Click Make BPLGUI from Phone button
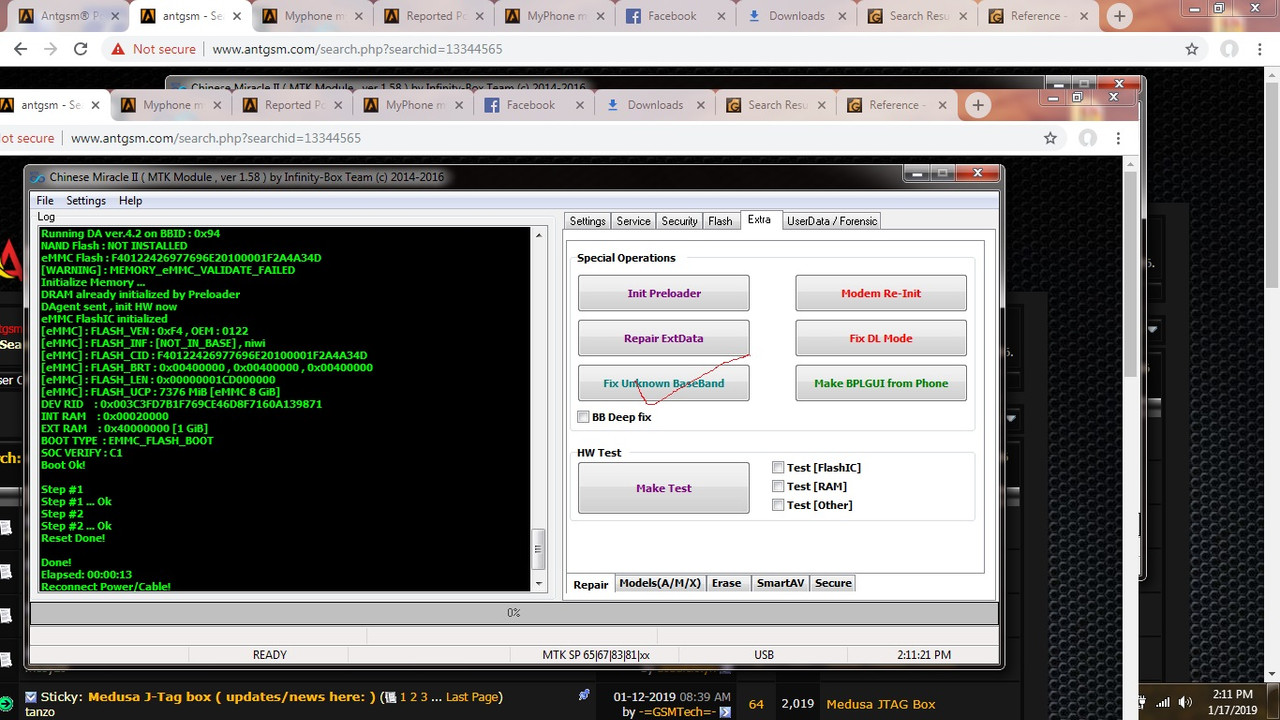The width and height of the screenshot is (1280, 720). (881, 383)
